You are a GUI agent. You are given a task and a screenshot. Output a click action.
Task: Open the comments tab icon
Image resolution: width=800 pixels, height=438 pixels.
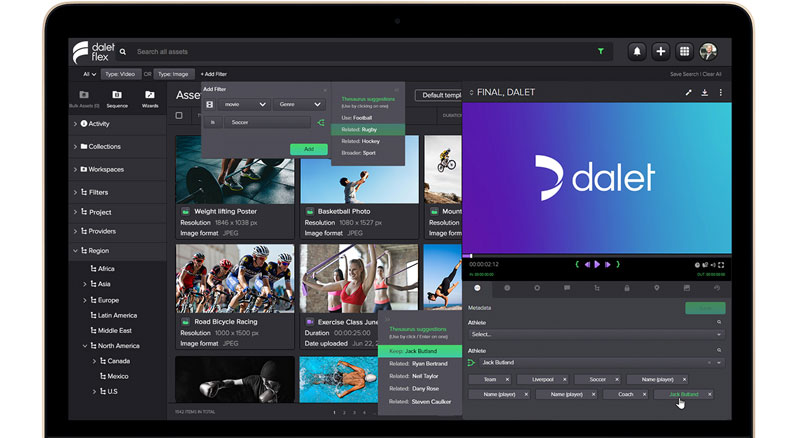(567, 288)
